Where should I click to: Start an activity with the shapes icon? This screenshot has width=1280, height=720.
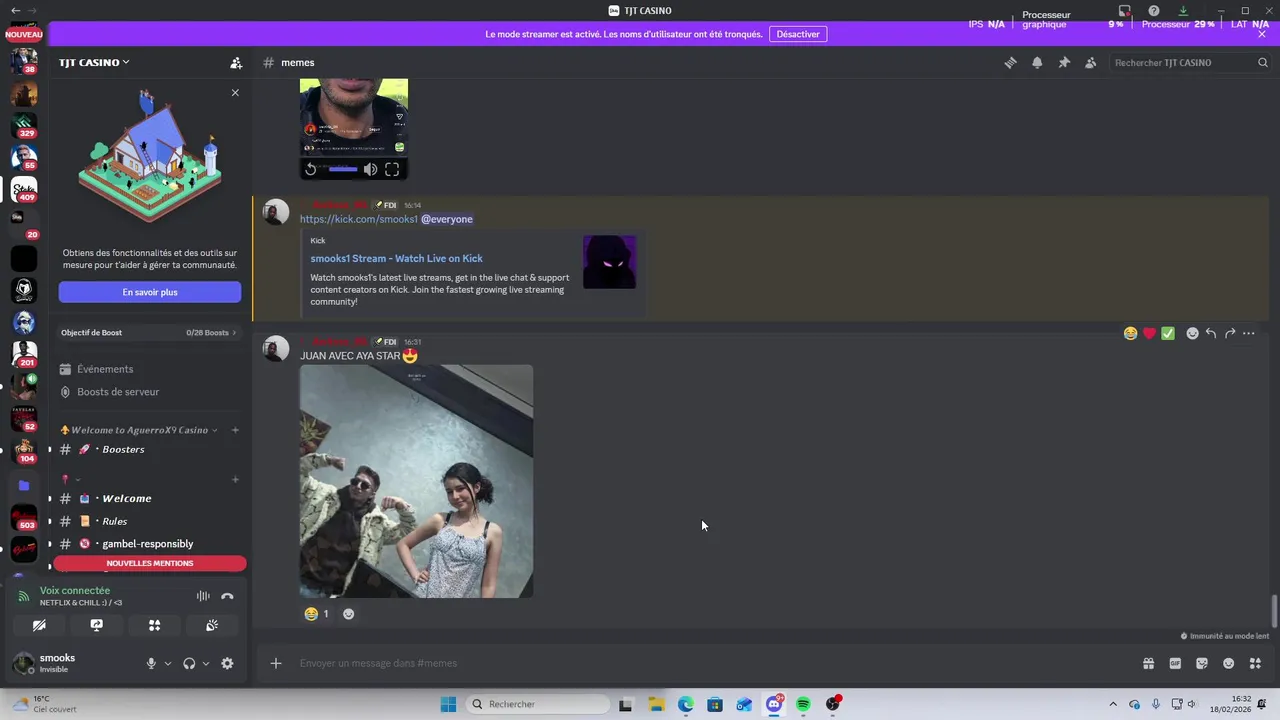pos(154,625)
